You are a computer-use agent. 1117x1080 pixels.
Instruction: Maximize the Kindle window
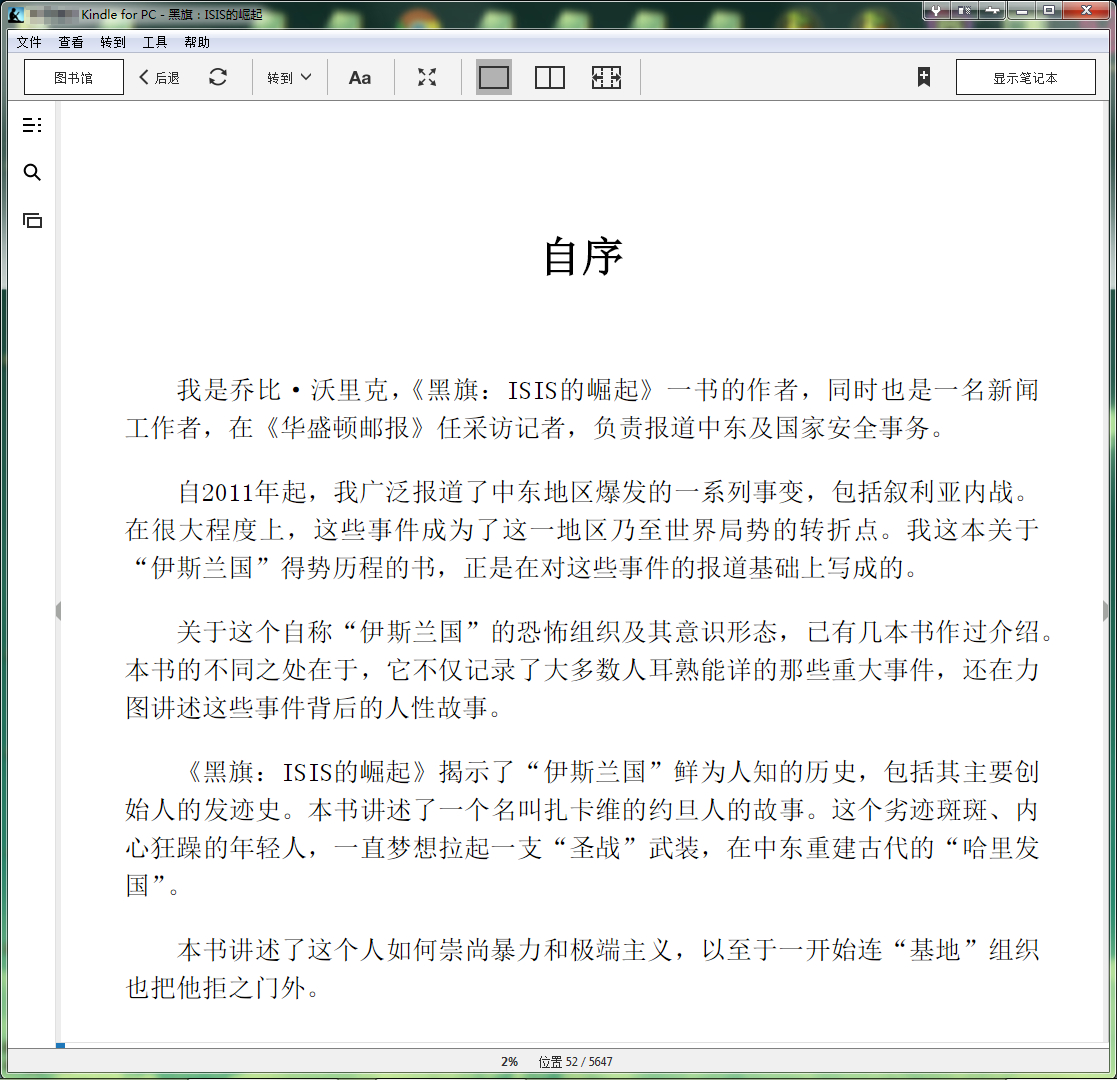point(1049,10)
